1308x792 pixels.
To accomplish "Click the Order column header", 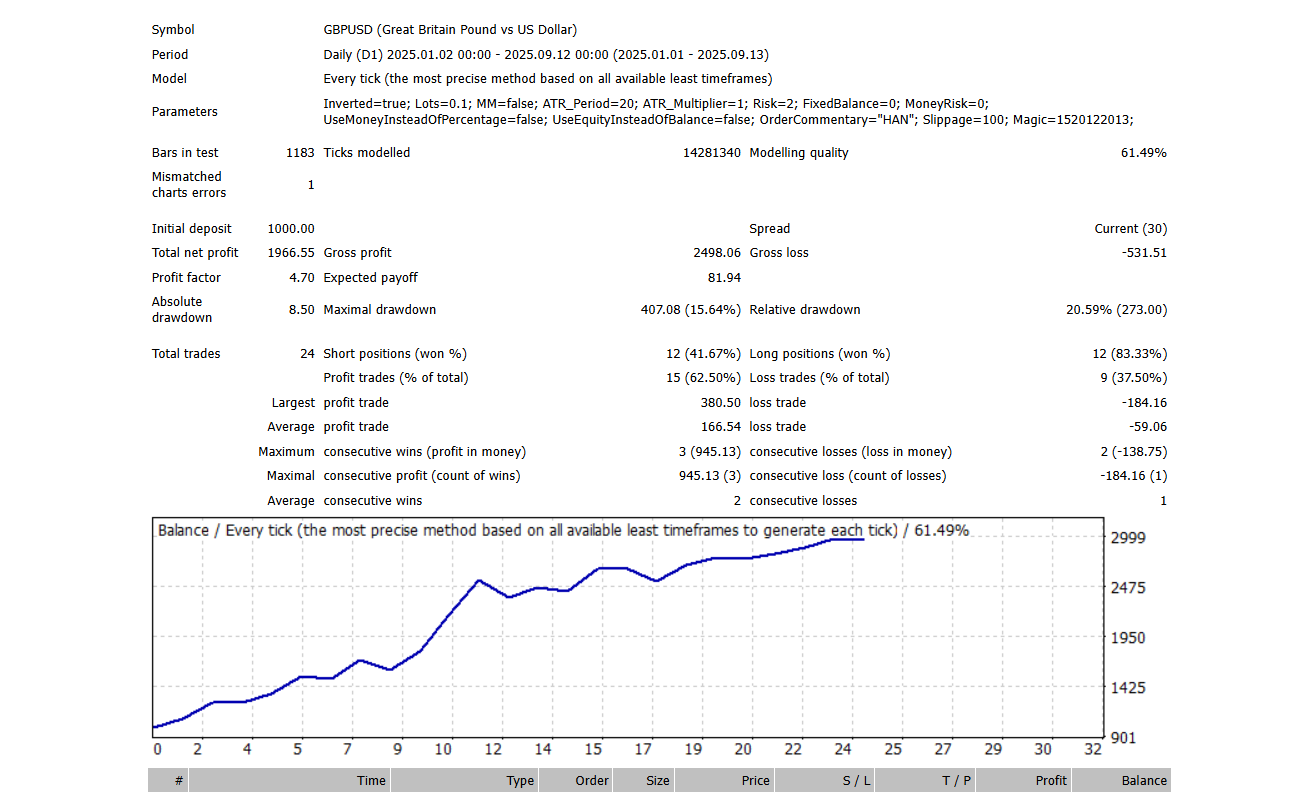I will [592, 780].
